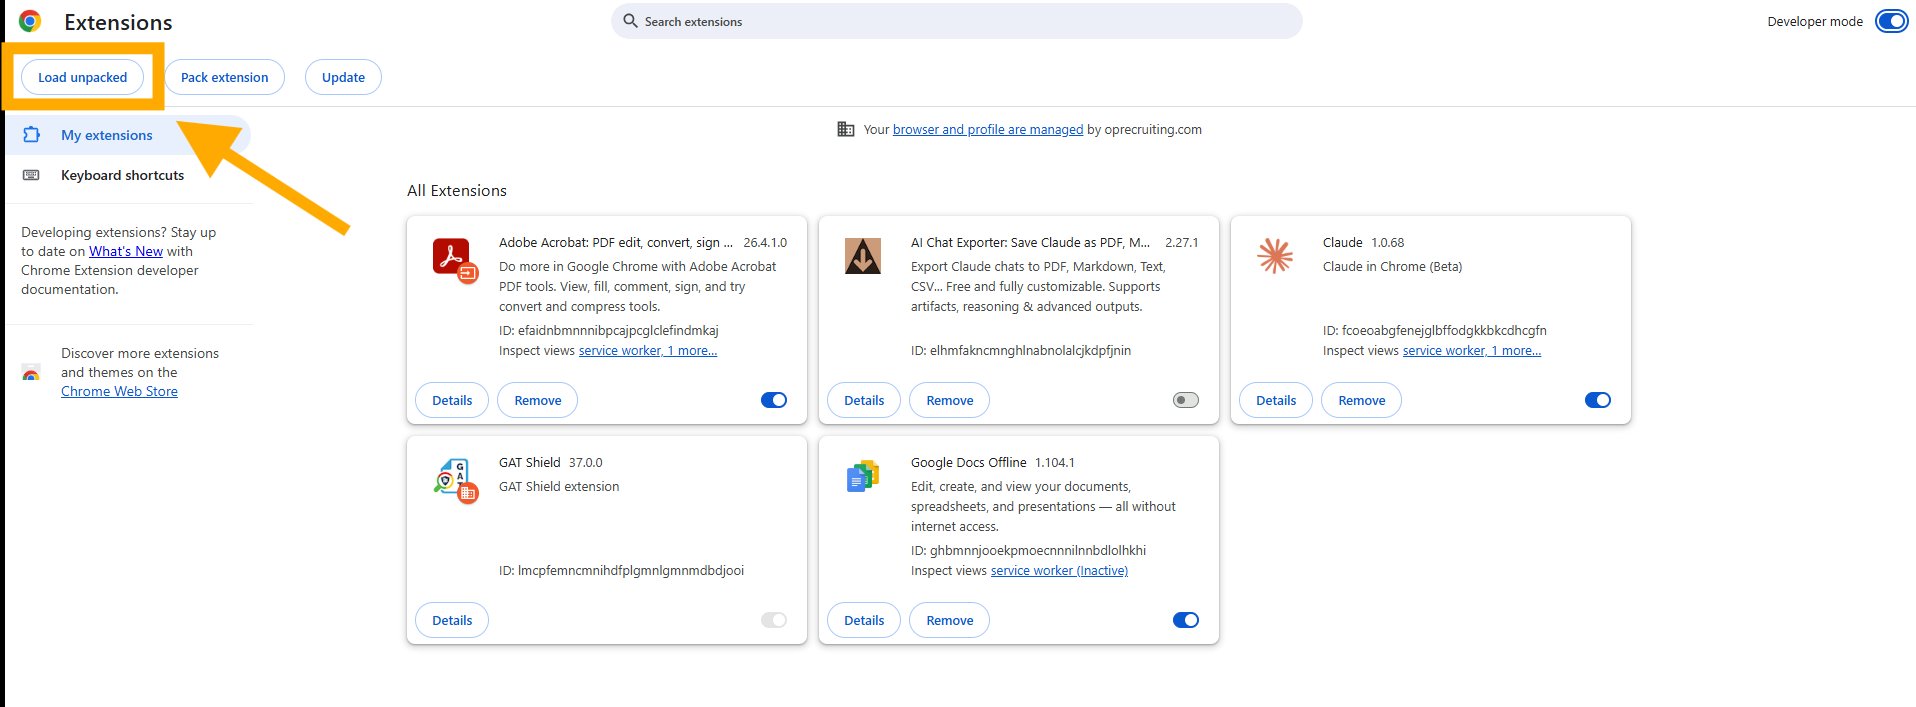Click GAT Shield version 37.0.0
Screen dimensions: 1916x707
coord(585,462)
